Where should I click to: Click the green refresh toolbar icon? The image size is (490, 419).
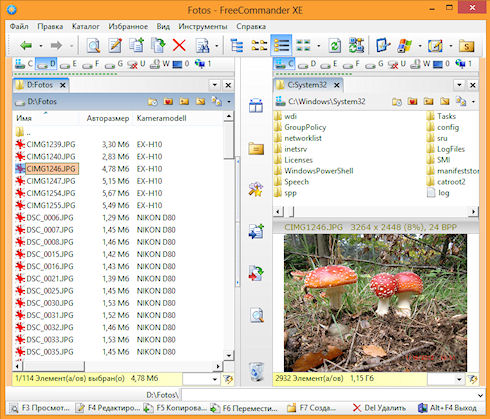coord(335,45)
